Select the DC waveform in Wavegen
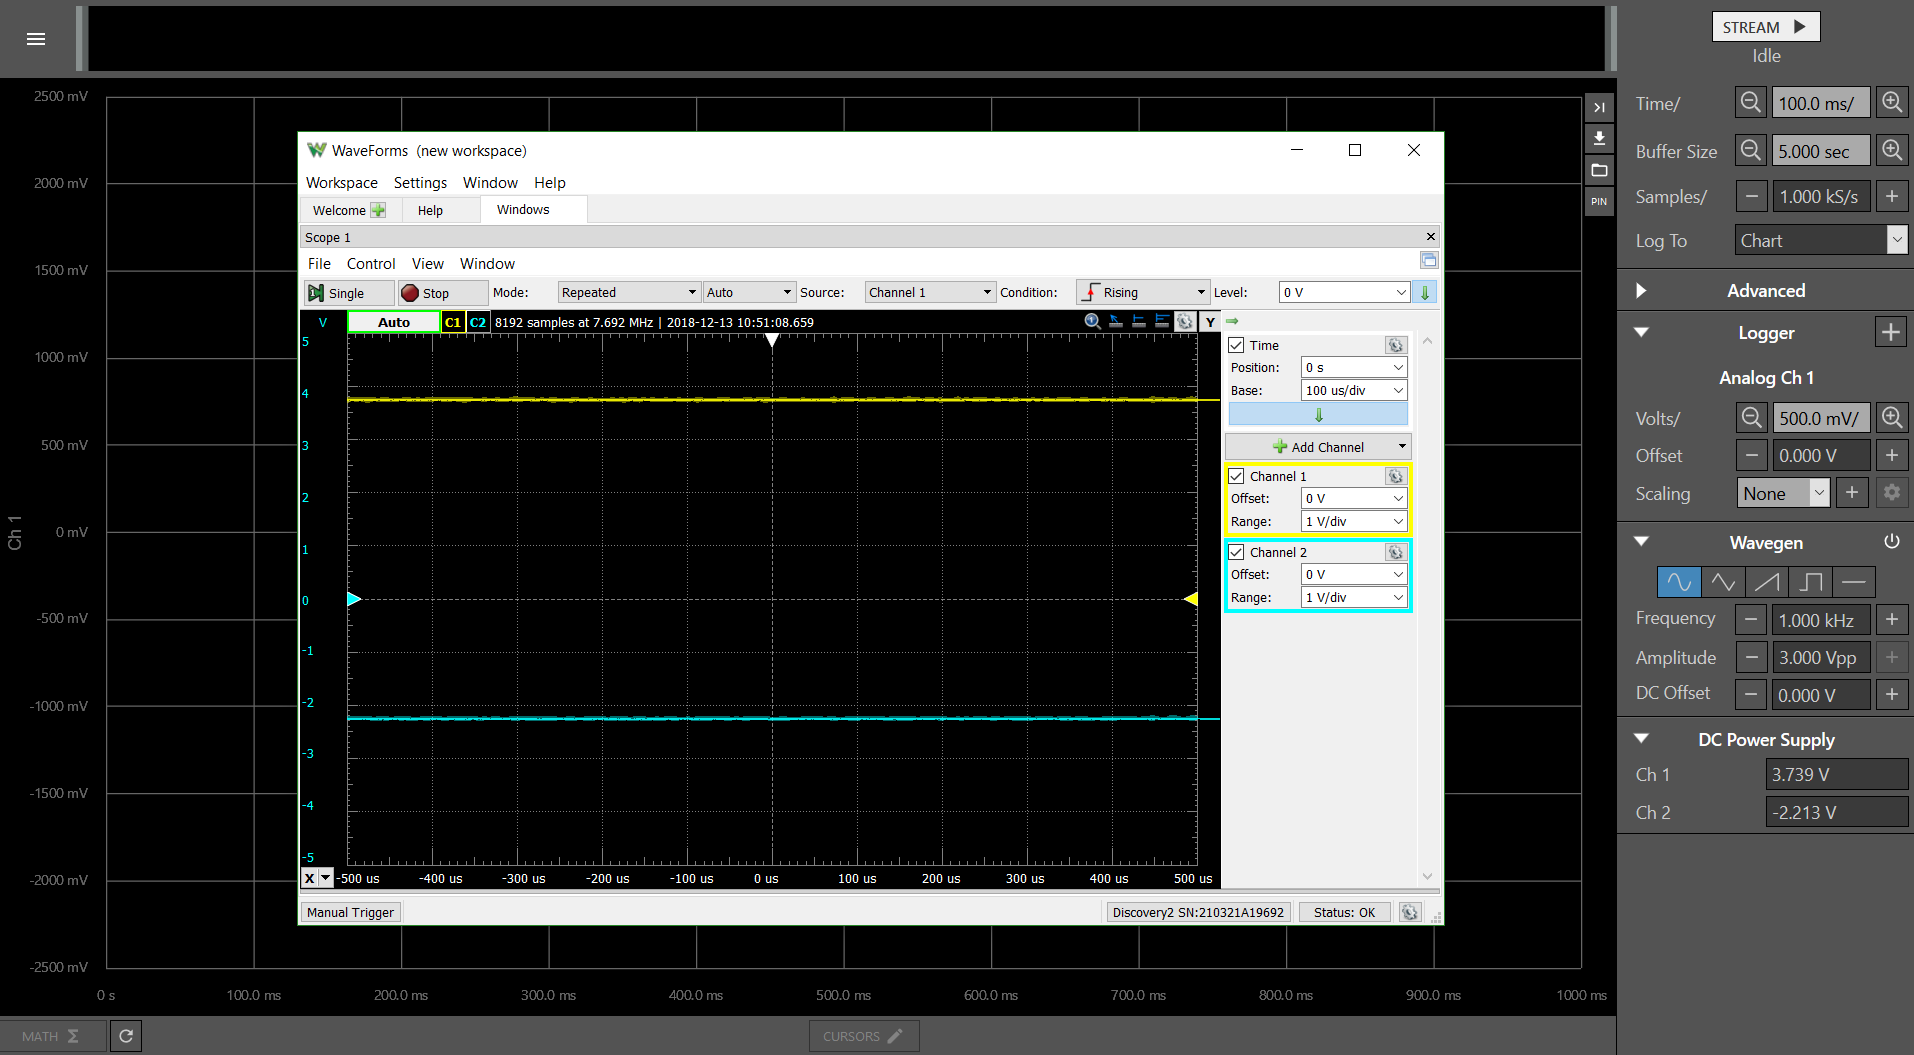This screenshot has height=1055, width=1914. (x=1854, y=582)
